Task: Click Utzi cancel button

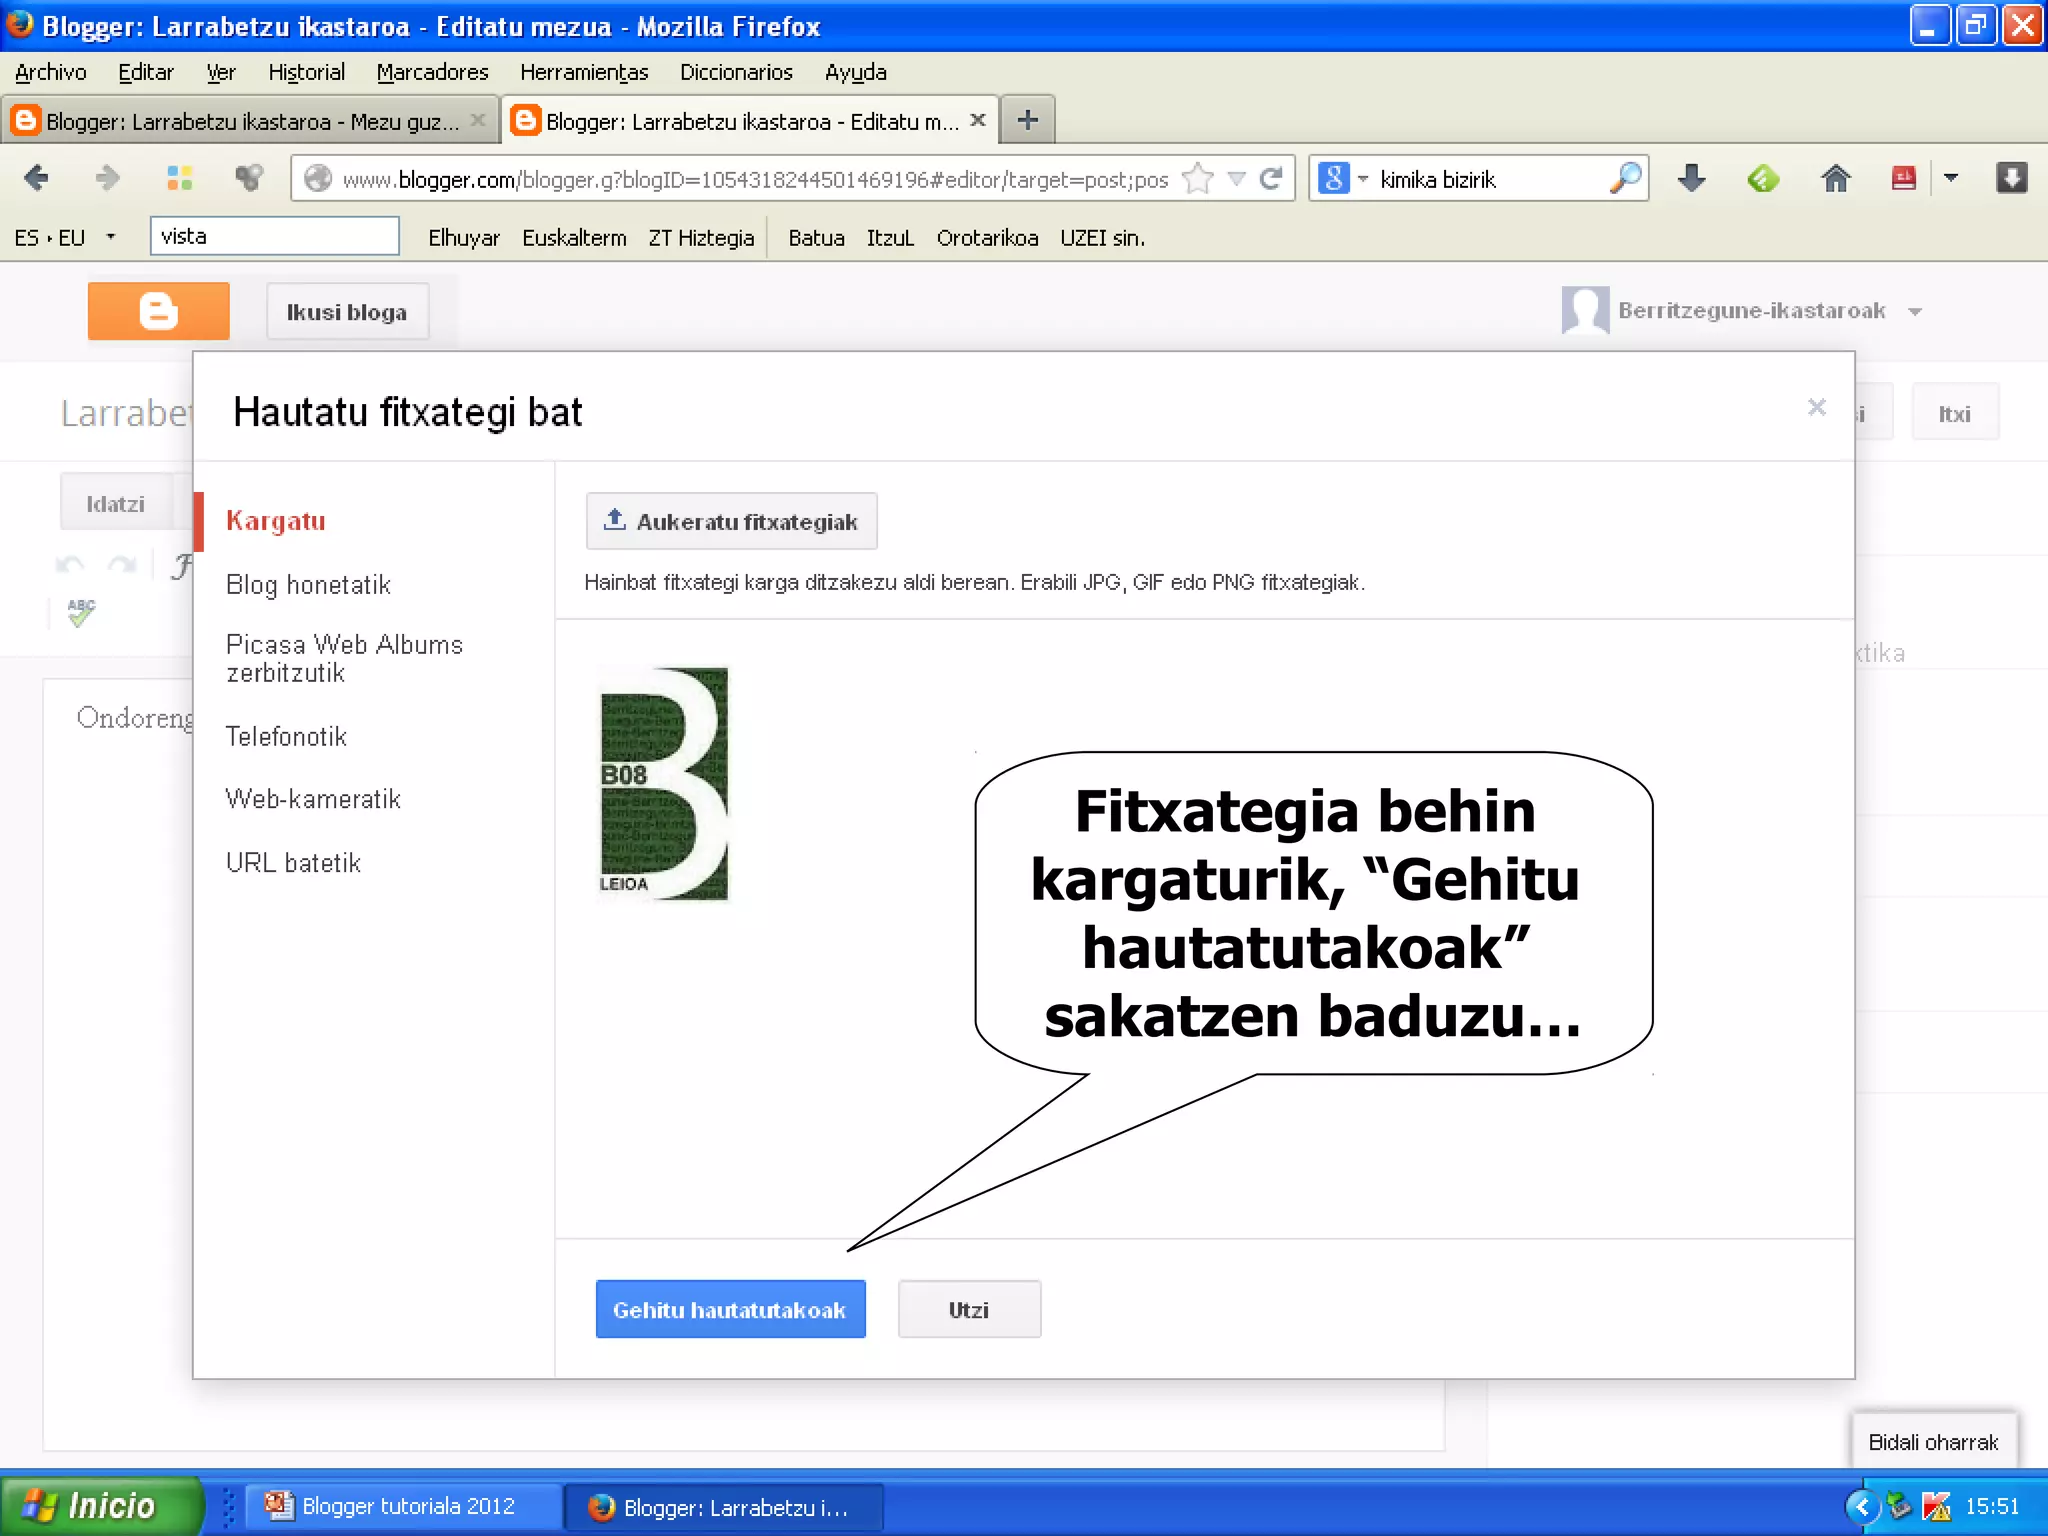Action: point(969,1309)
